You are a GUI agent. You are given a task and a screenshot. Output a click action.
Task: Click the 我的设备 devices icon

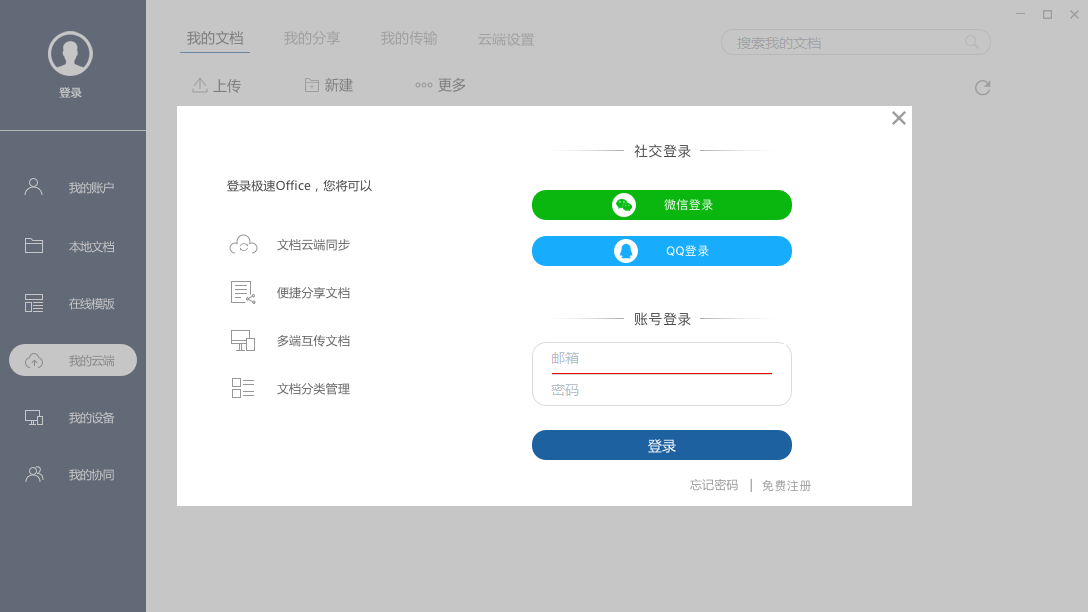(34, 417)
